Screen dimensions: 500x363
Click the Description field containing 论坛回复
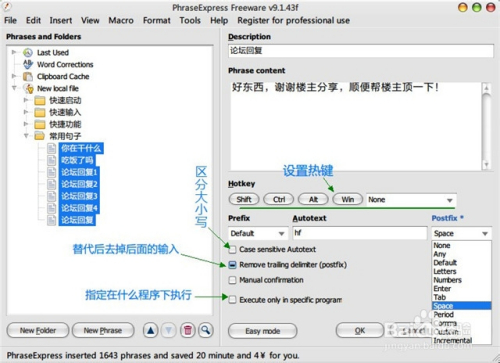coord(361,51)
